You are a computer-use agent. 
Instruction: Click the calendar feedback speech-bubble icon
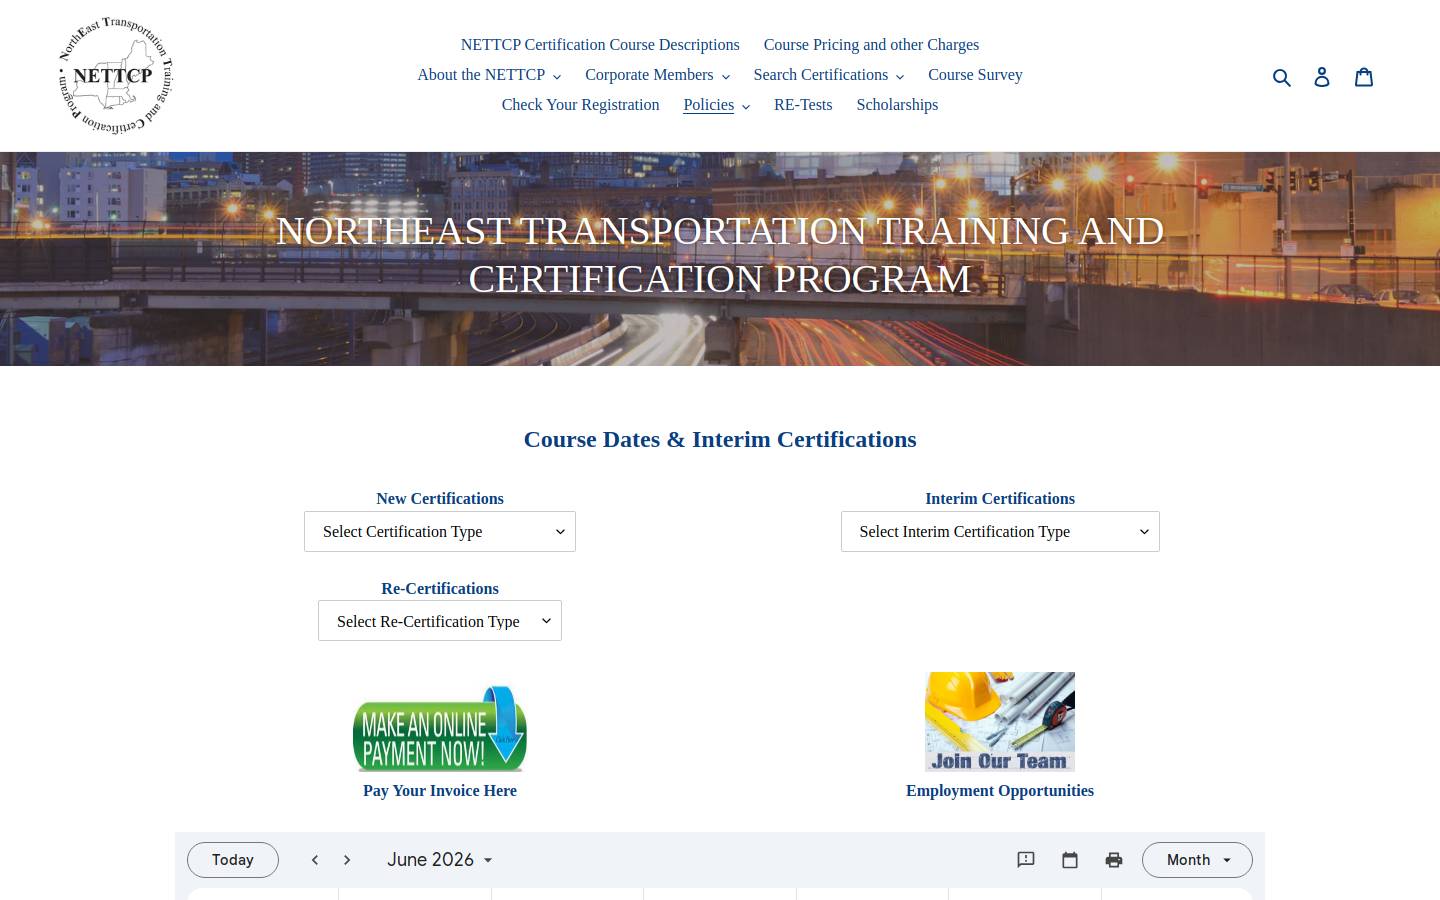pyautogui.click(x=1026, y=860)
